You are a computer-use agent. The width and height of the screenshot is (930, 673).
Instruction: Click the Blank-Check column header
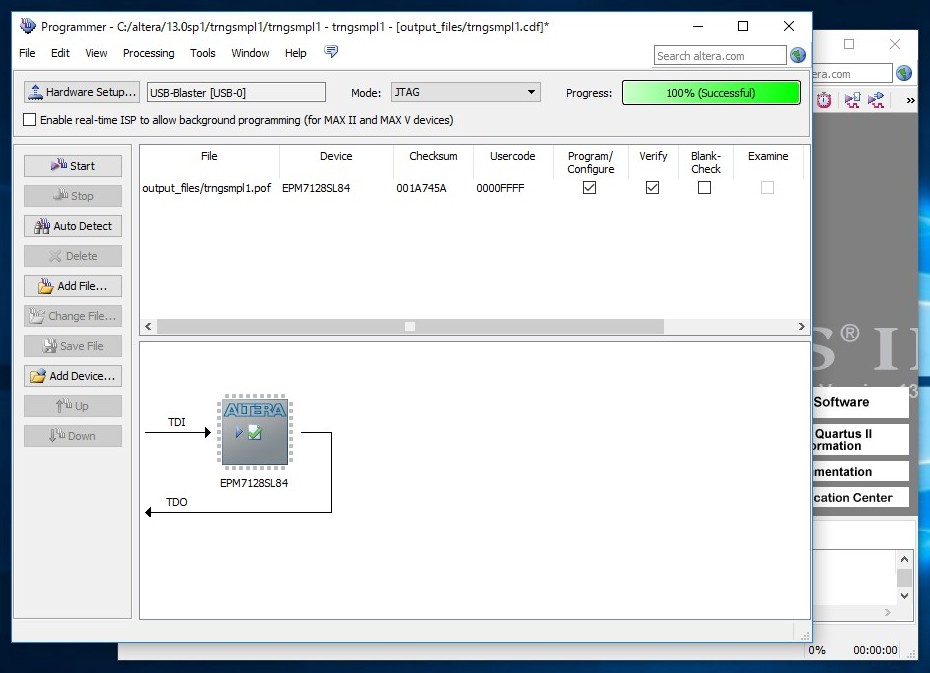[706, 162]
